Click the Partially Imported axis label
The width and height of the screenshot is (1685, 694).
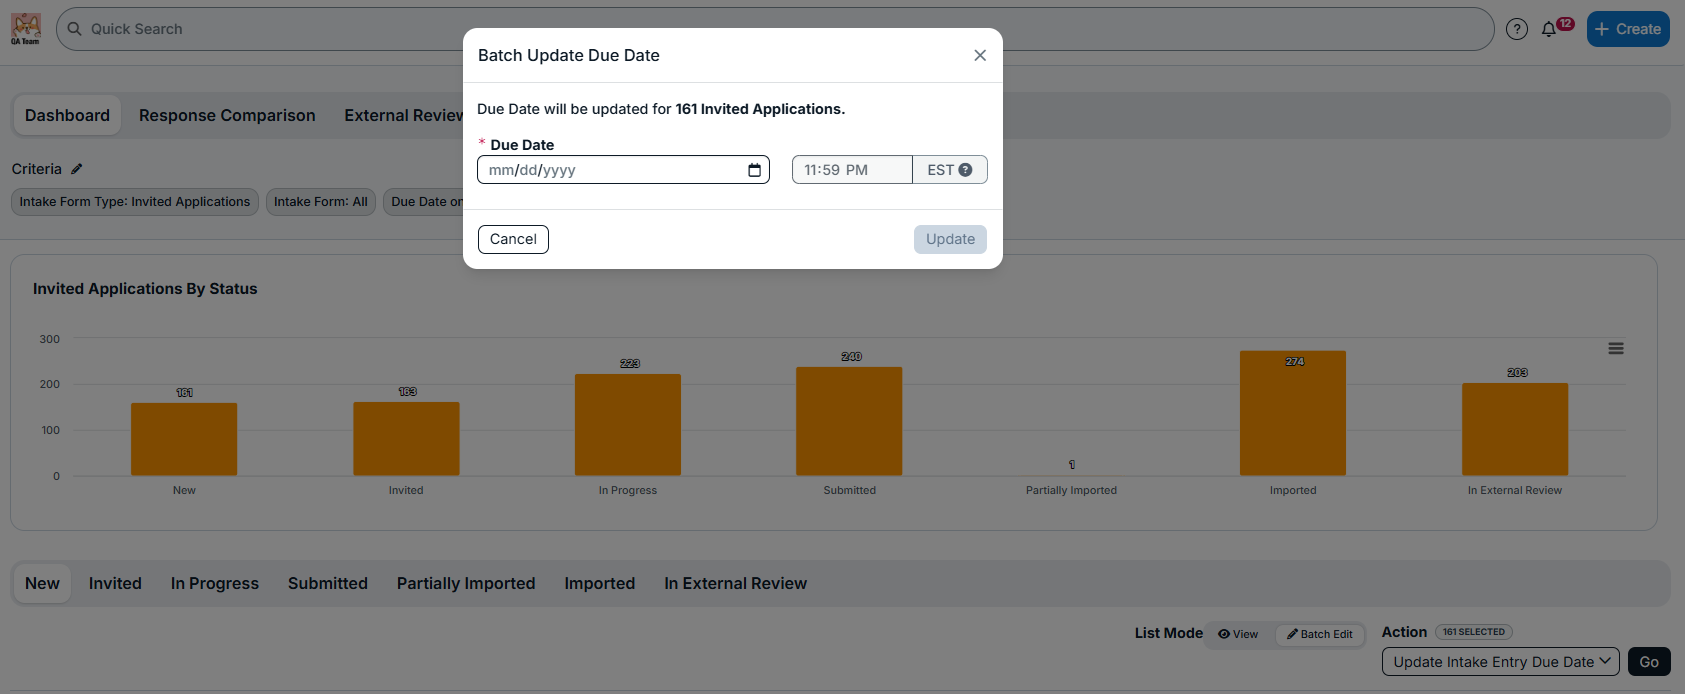pos(1071,490)
